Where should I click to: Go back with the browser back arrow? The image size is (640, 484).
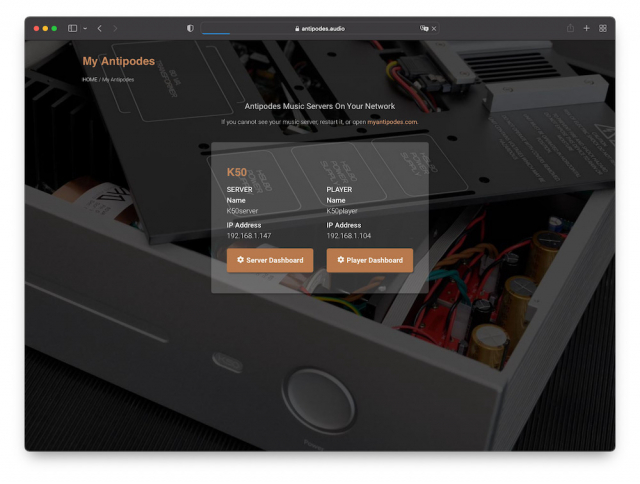click(x=100, y=28)
